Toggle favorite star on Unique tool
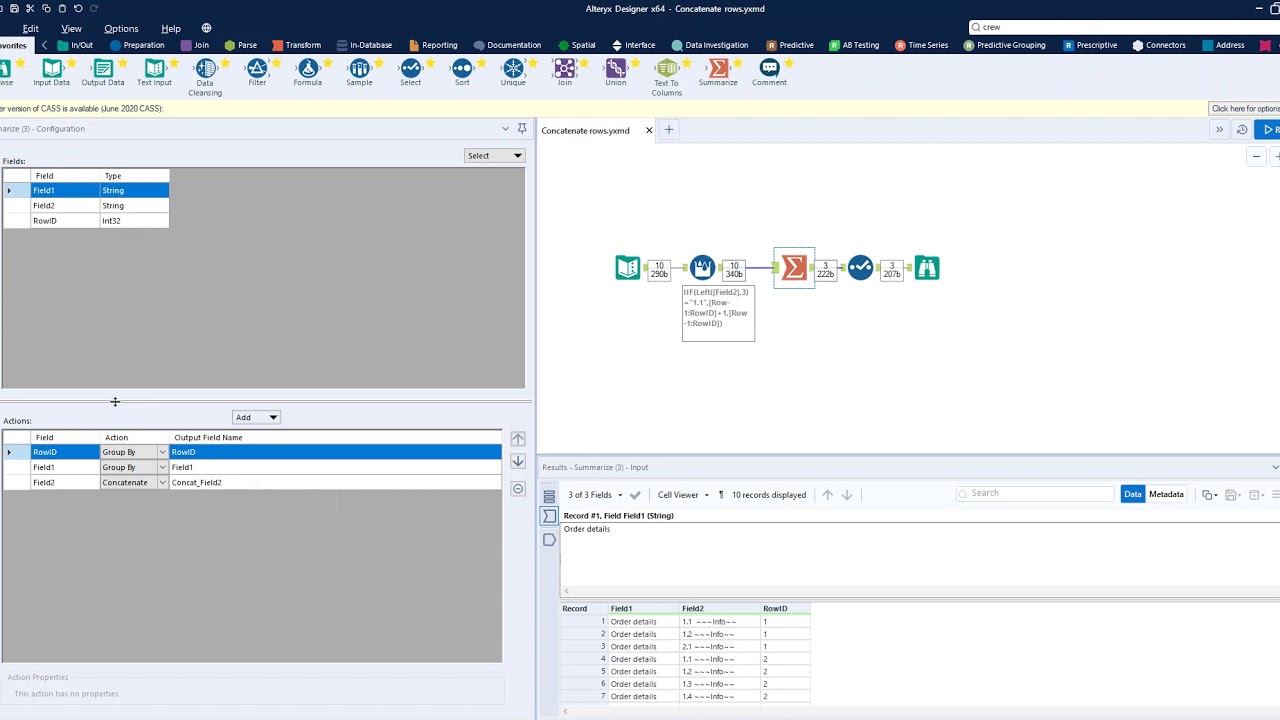1280x720 pixels. tap(533, 64)
